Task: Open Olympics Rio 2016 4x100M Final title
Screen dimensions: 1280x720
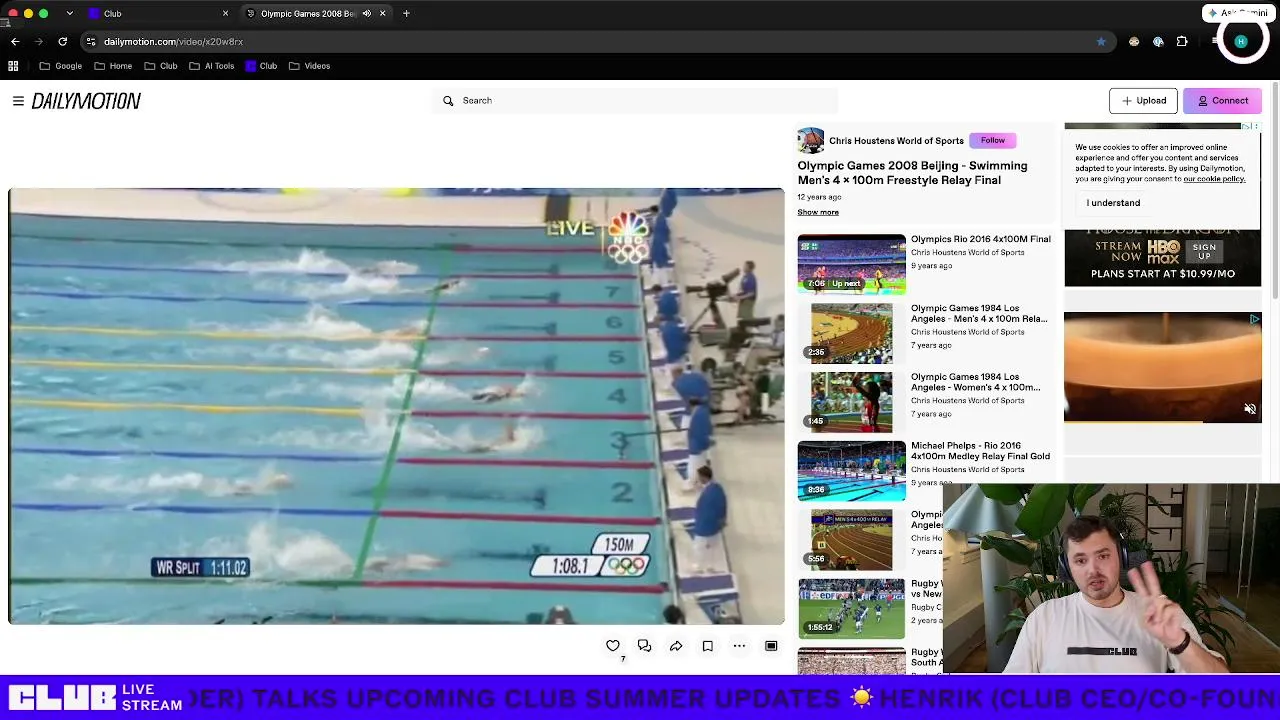Action: pyautogui.click(x=980, y=239)
